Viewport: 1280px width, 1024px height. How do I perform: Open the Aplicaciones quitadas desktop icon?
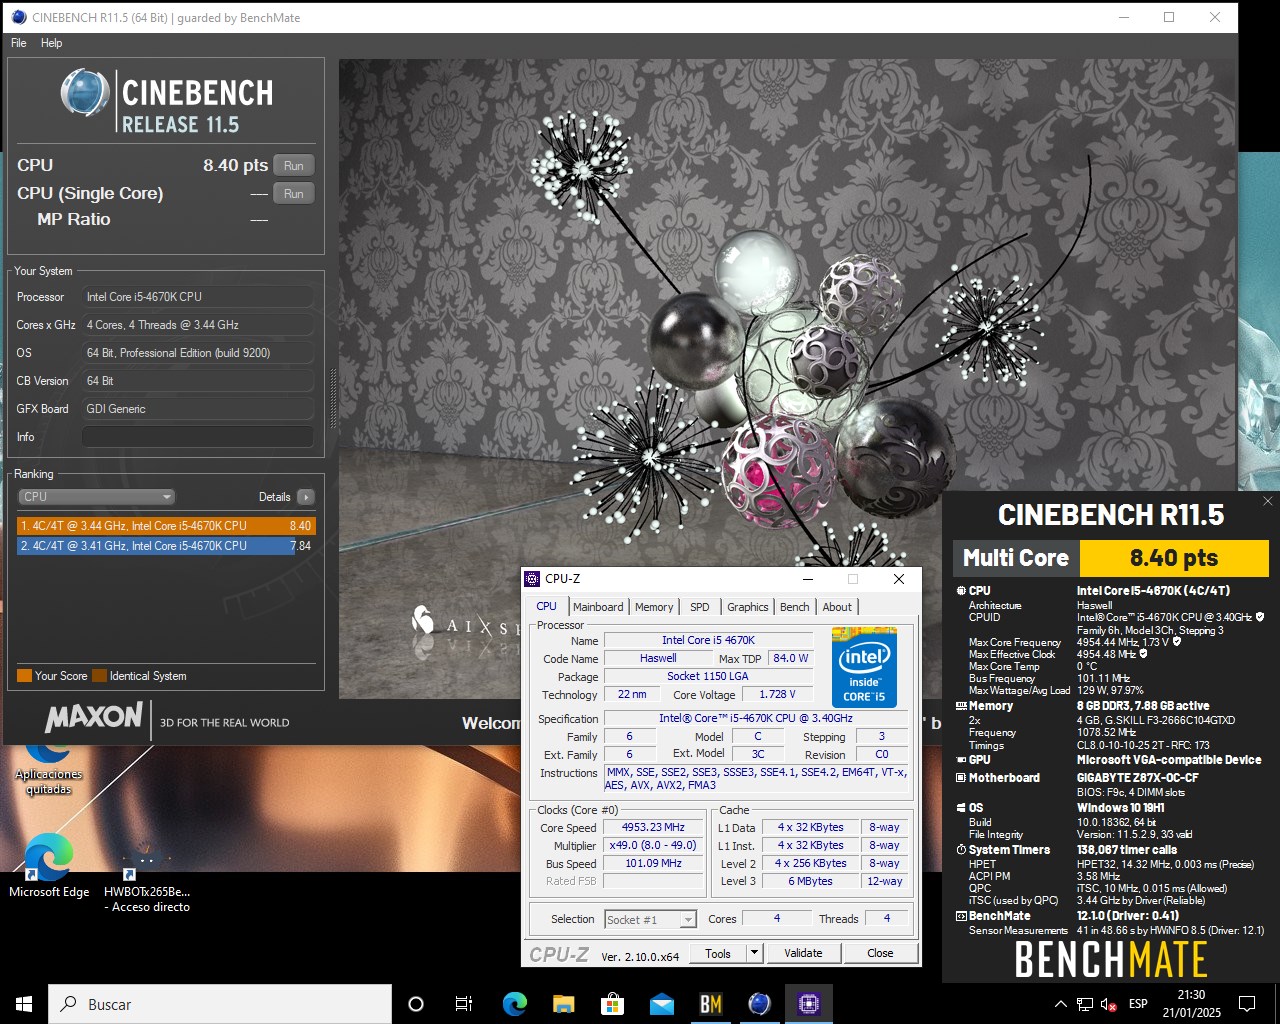click(48, 770)
